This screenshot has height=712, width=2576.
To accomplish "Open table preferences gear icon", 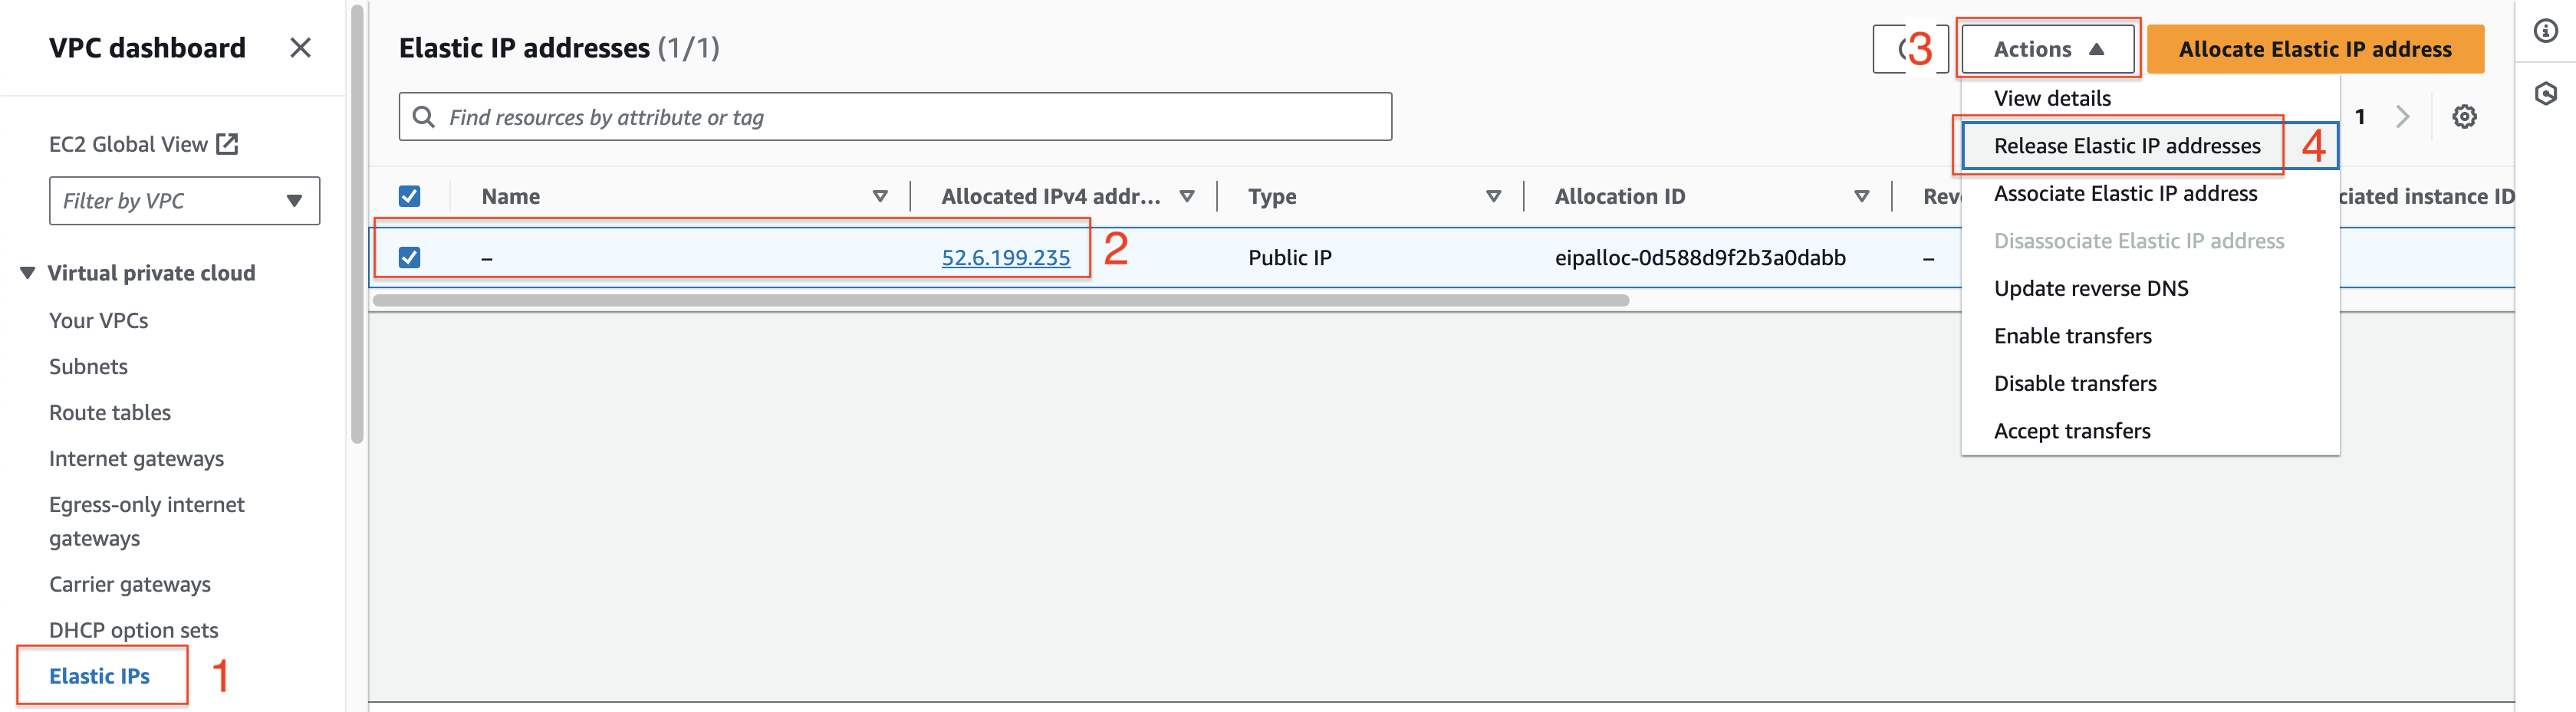I will pos(2464,117).
